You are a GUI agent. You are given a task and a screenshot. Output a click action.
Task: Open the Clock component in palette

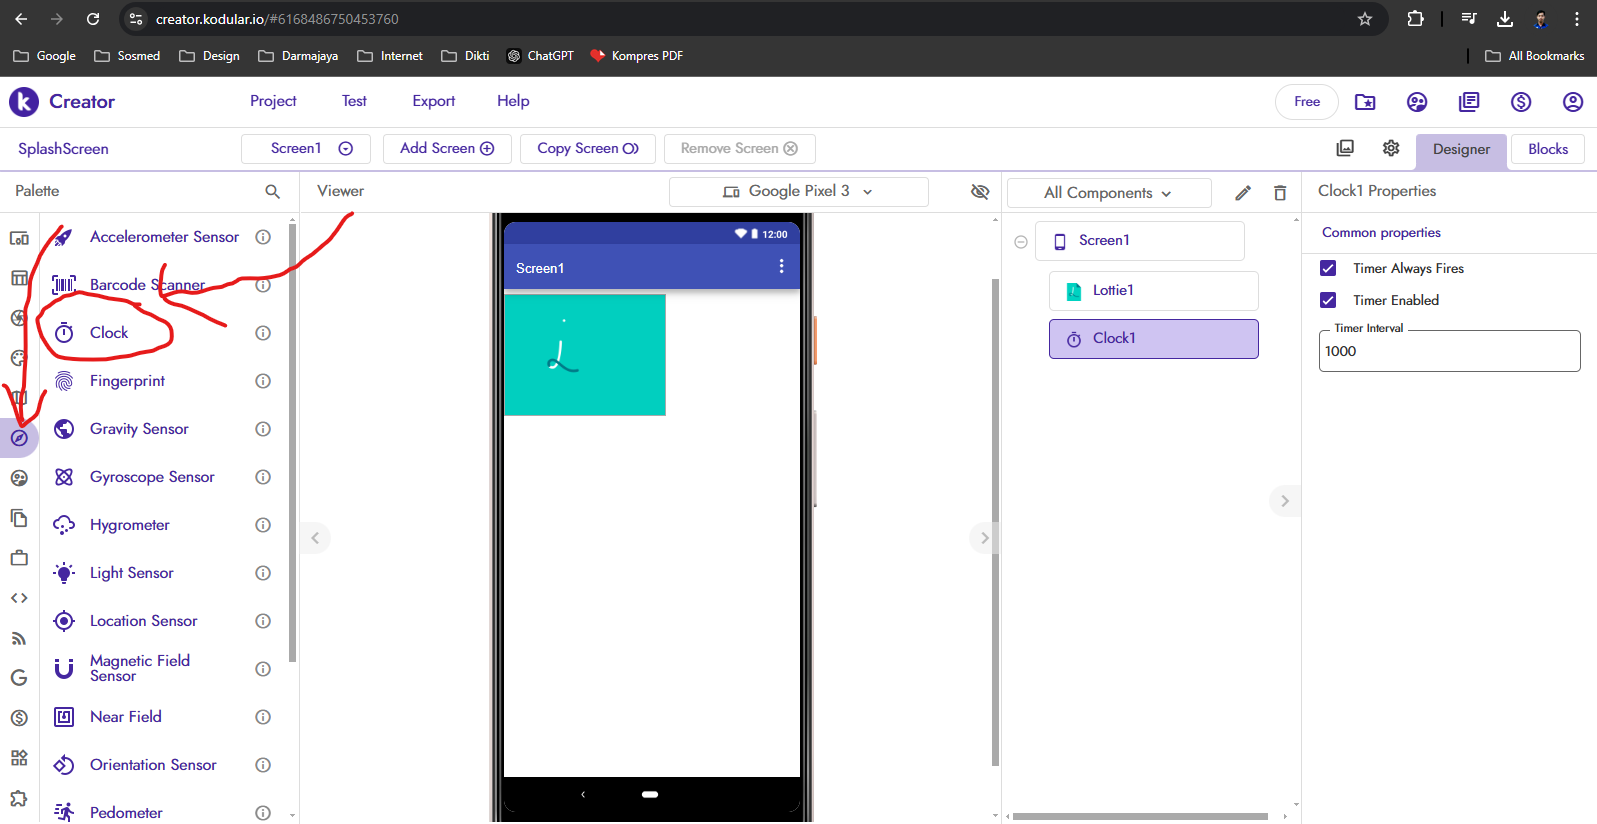[x=109, y=333]
